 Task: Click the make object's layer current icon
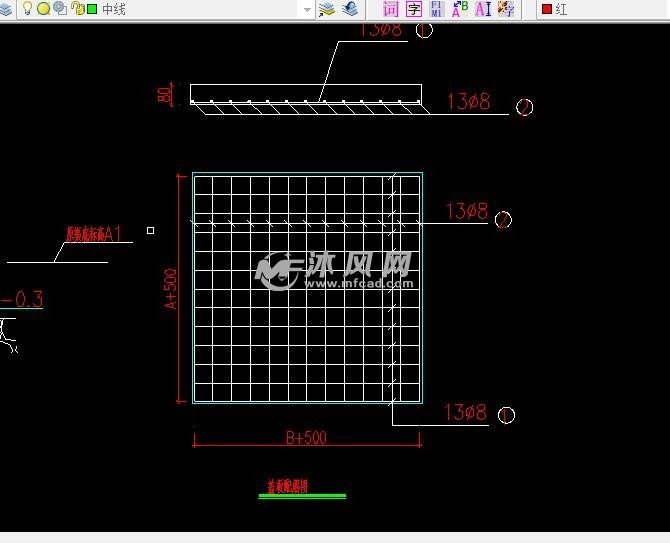click(327, 9)
